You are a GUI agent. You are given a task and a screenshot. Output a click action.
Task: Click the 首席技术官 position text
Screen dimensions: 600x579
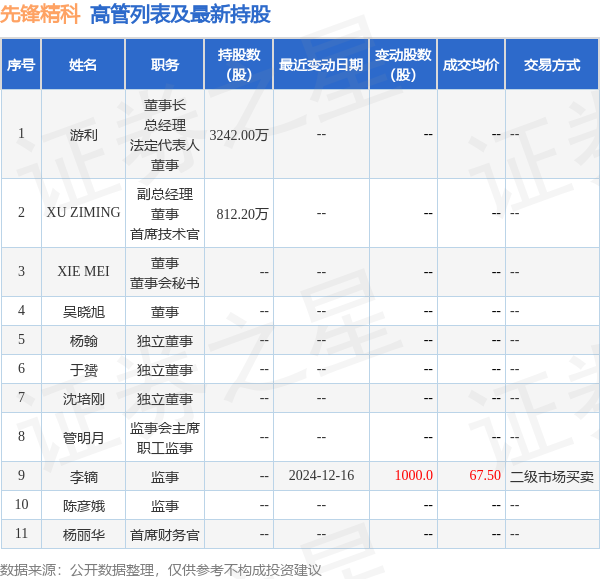[165, 234]
